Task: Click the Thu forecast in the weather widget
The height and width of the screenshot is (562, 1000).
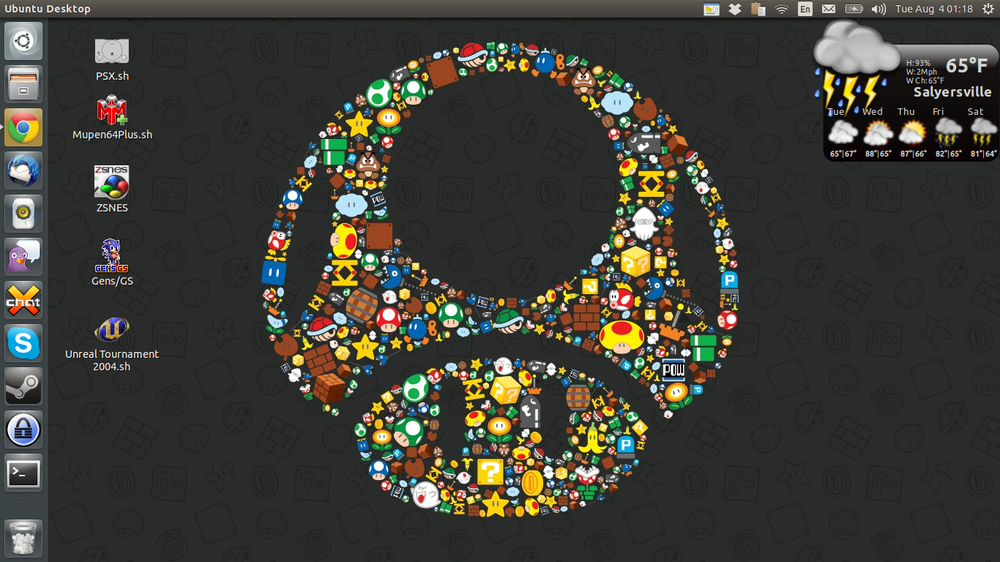Action: coord(912,133)
